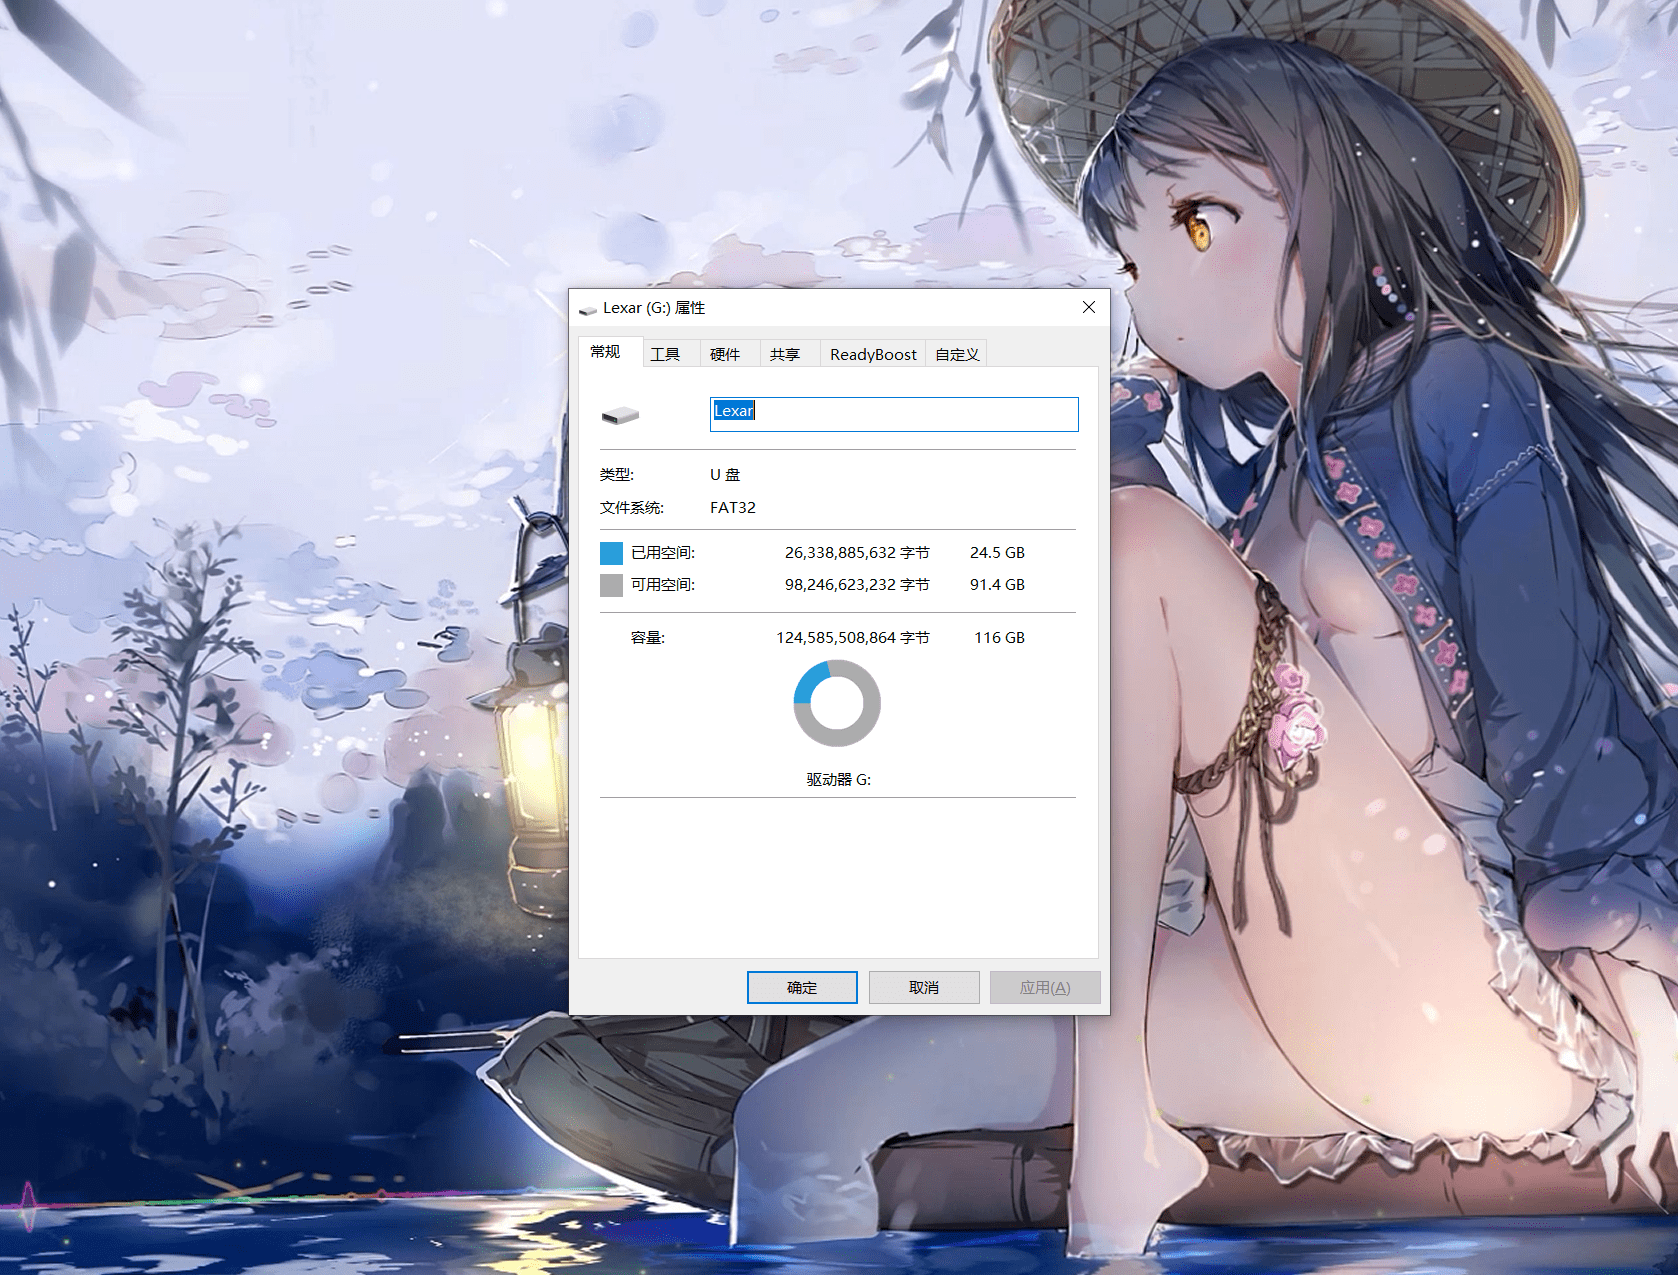
Task: Click the 取消 button
Action: [924, 987]
